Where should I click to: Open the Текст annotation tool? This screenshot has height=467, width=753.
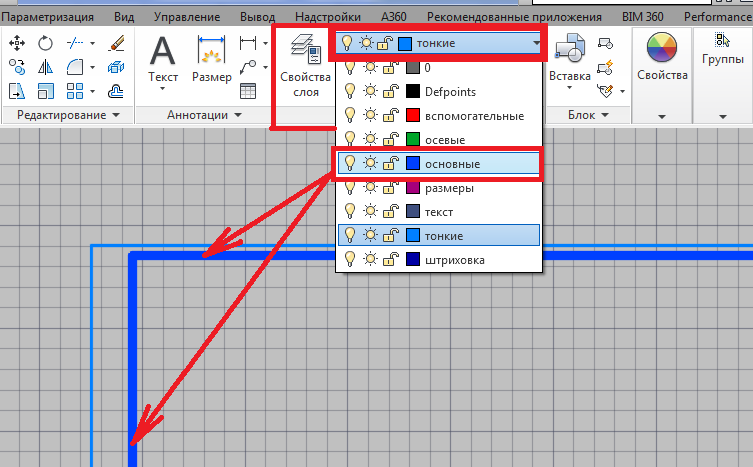click(163, 58)
